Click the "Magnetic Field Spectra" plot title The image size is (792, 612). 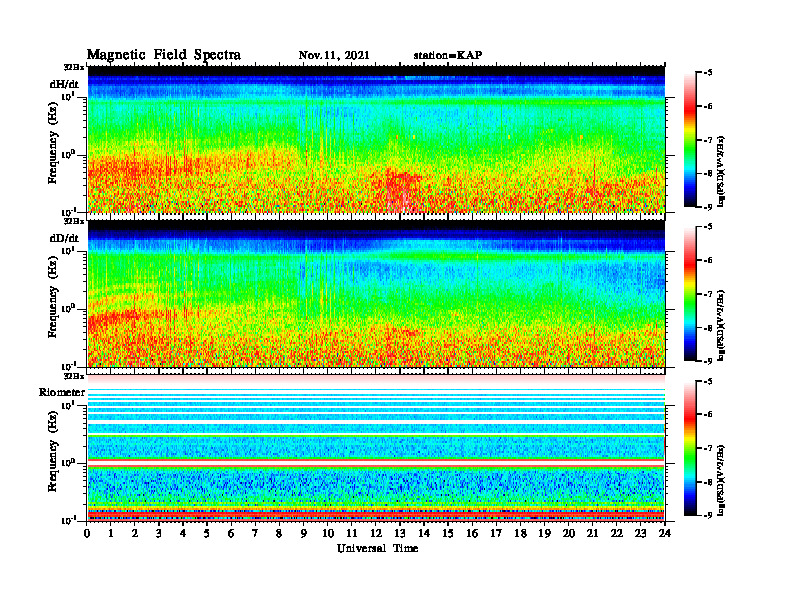tap(164, 55)
